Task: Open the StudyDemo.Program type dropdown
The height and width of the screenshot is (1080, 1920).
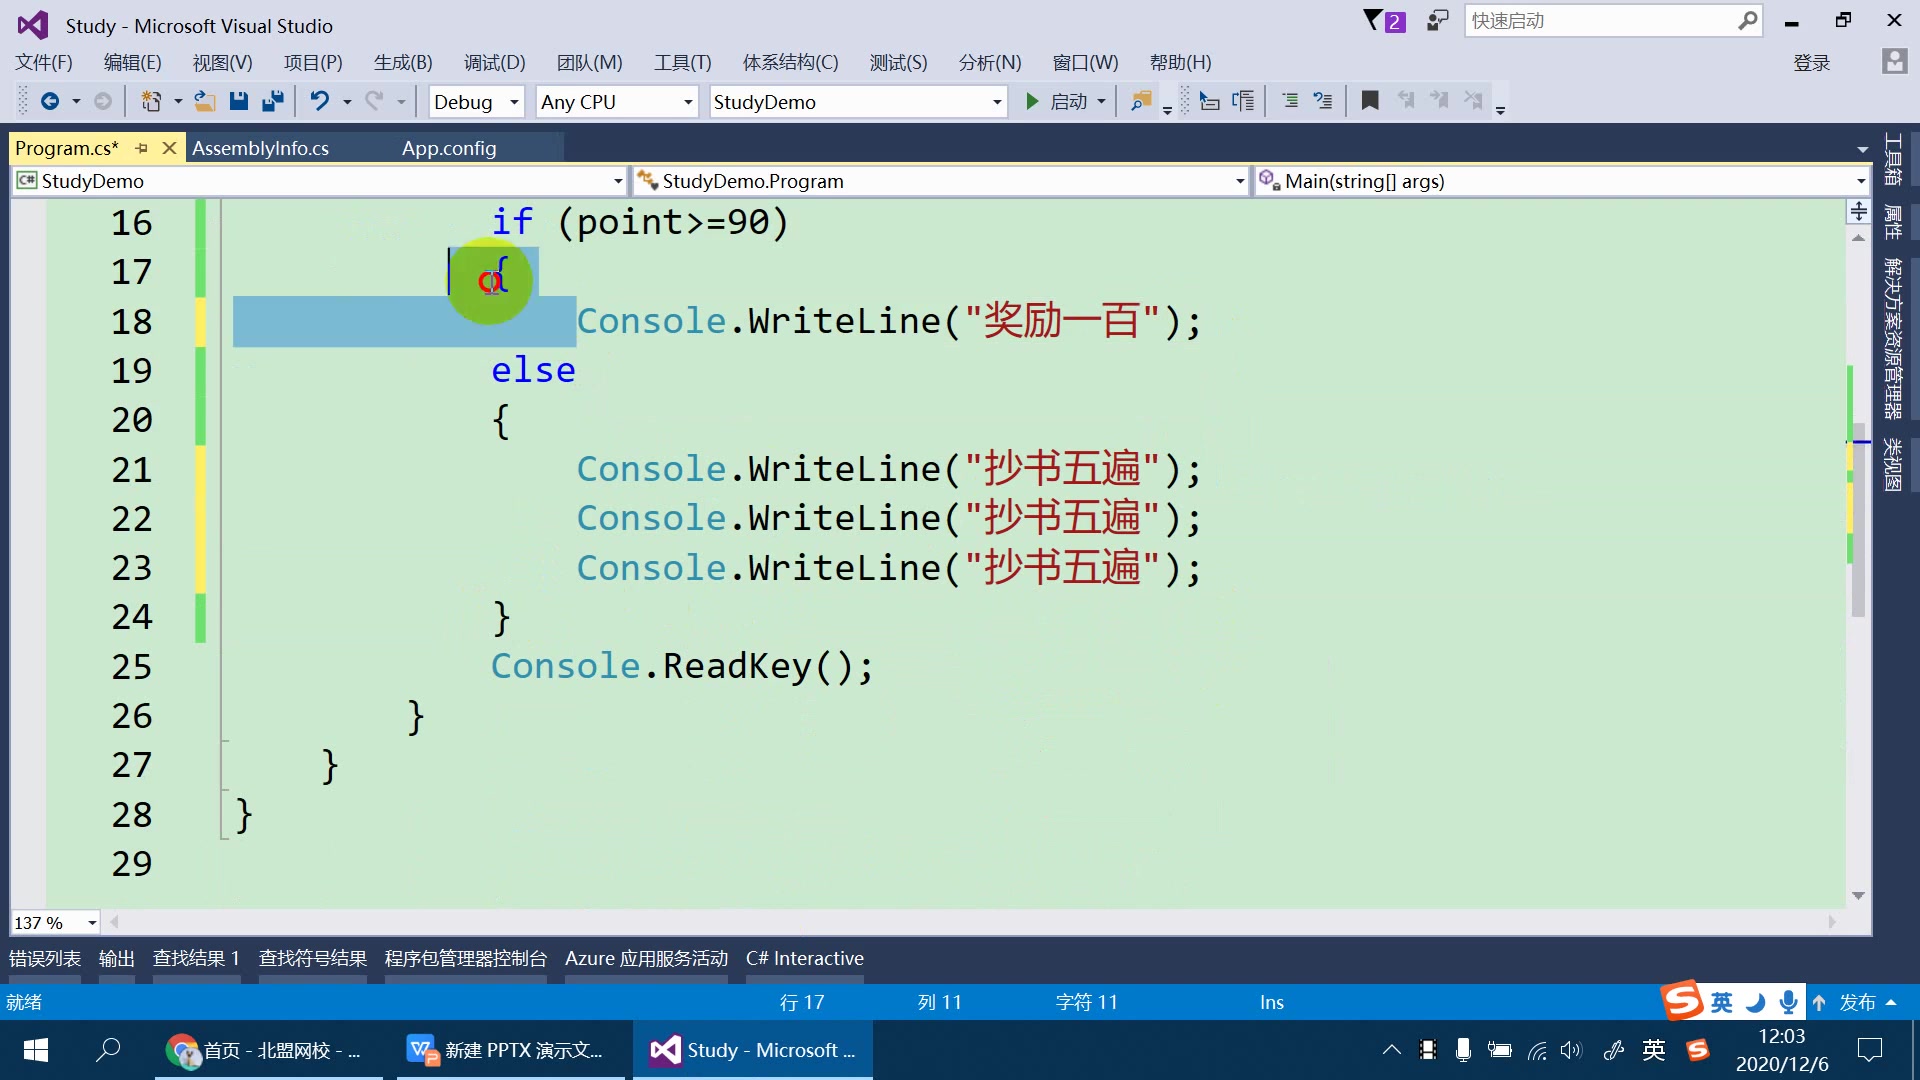Action: point(942,181)
